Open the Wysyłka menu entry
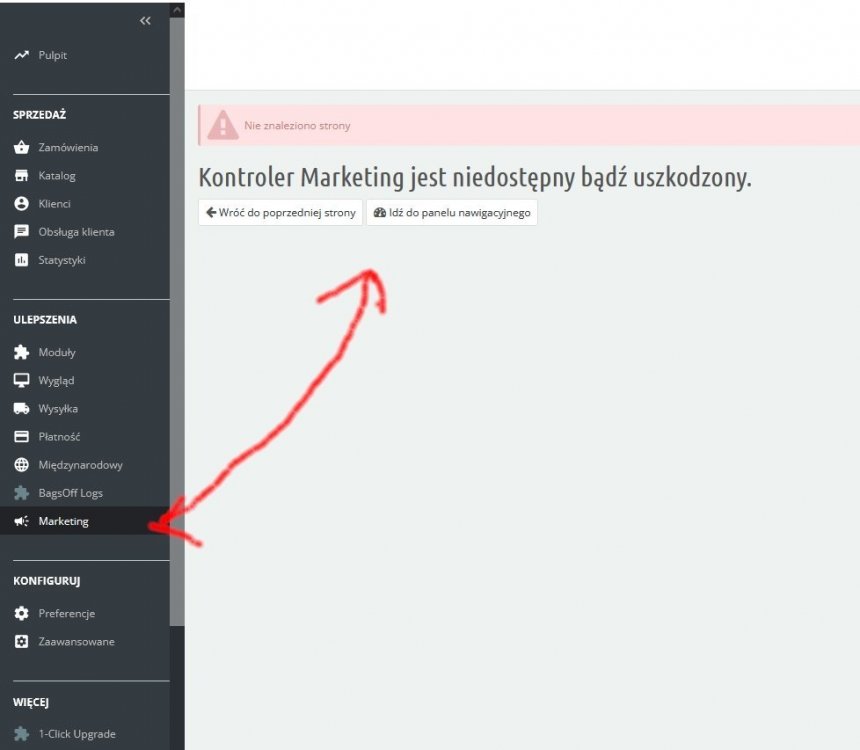The image size is (860, 750). [58, 409]
